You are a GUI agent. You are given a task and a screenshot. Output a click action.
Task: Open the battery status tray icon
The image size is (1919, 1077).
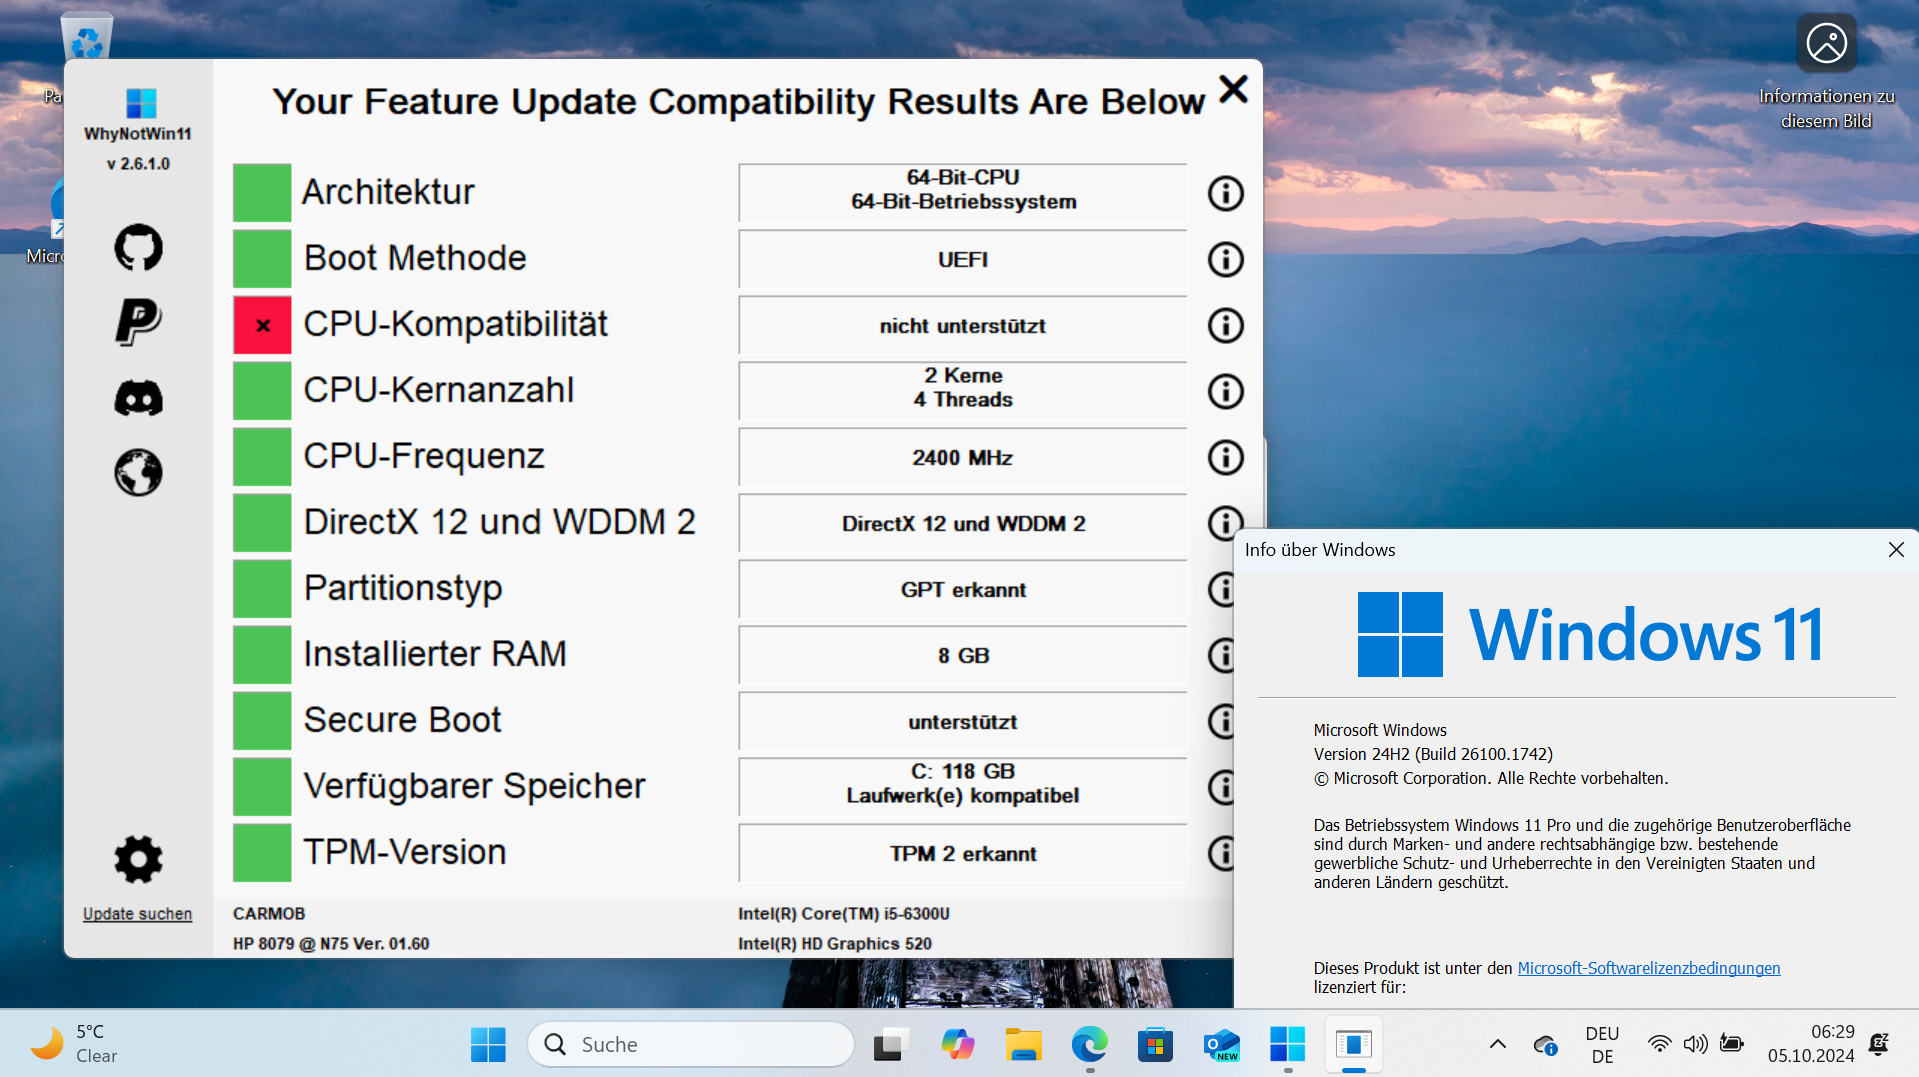tap(1731, 1044)
